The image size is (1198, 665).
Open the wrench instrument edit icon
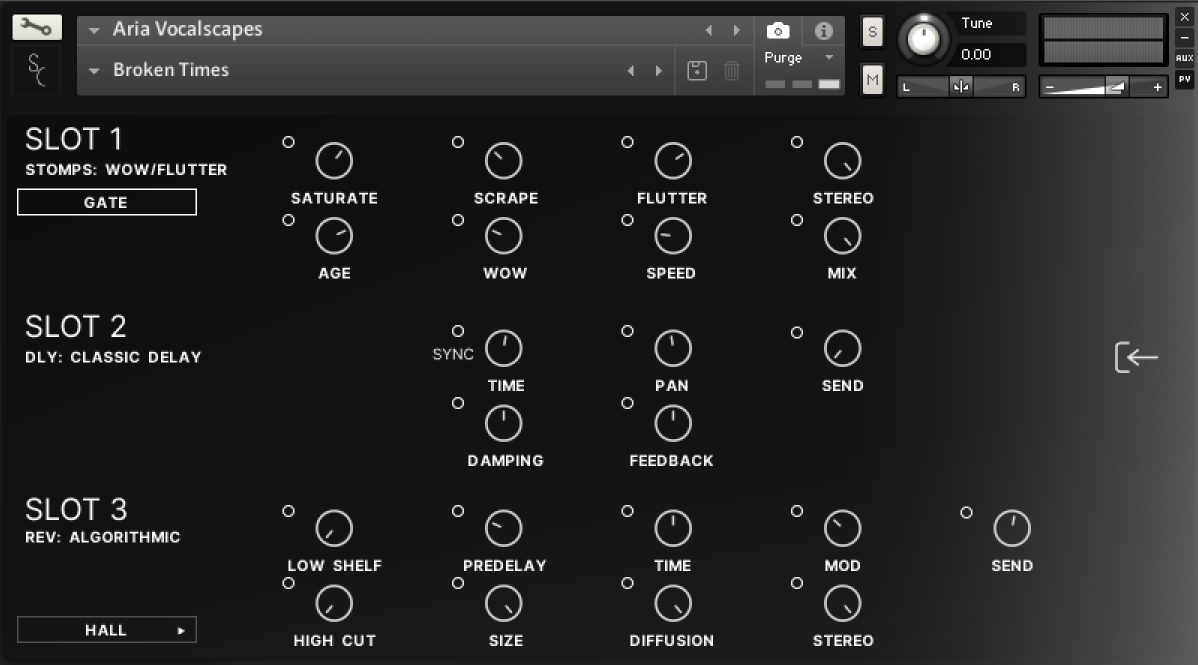coord(37,27)
